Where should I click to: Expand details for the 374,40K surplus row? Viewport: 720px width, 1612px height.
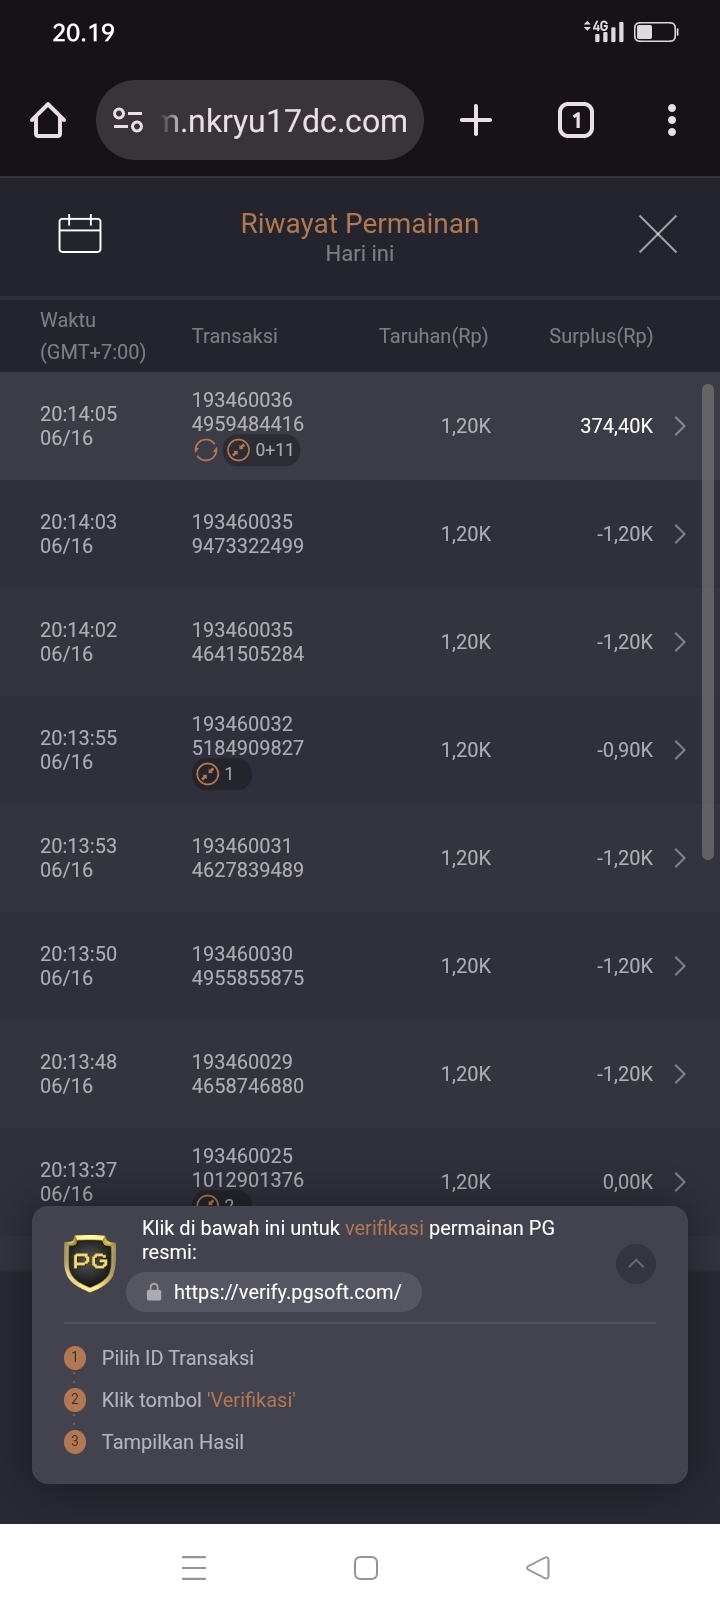[680, 426]
